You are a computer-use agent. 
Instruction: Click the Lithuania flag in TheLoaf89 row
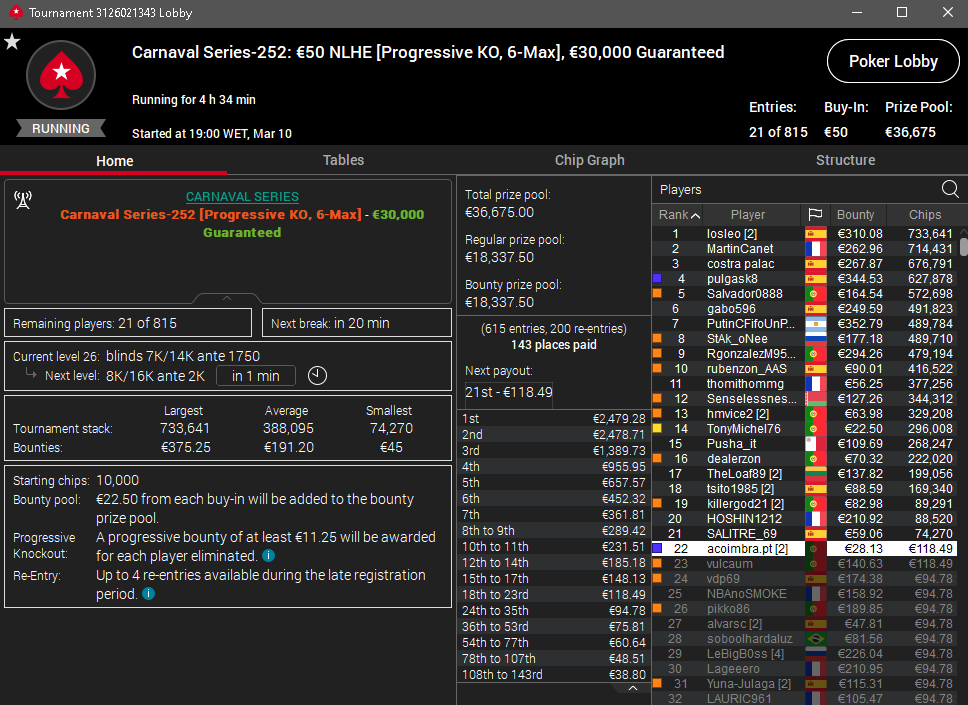pos(816,474)
